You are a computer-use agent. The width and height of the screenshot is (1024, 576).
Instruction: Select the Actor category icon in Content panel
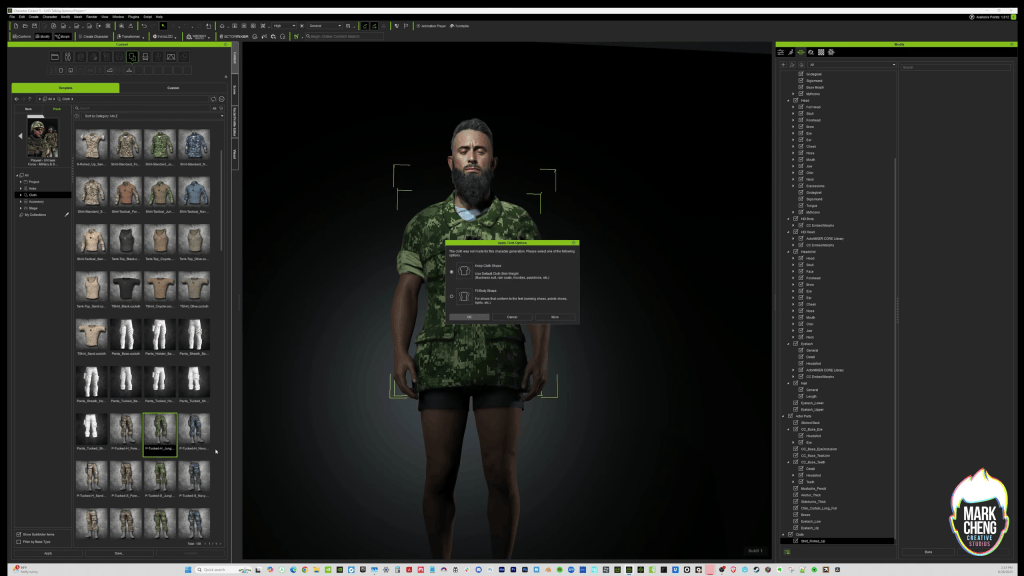(x=68, y=57)
